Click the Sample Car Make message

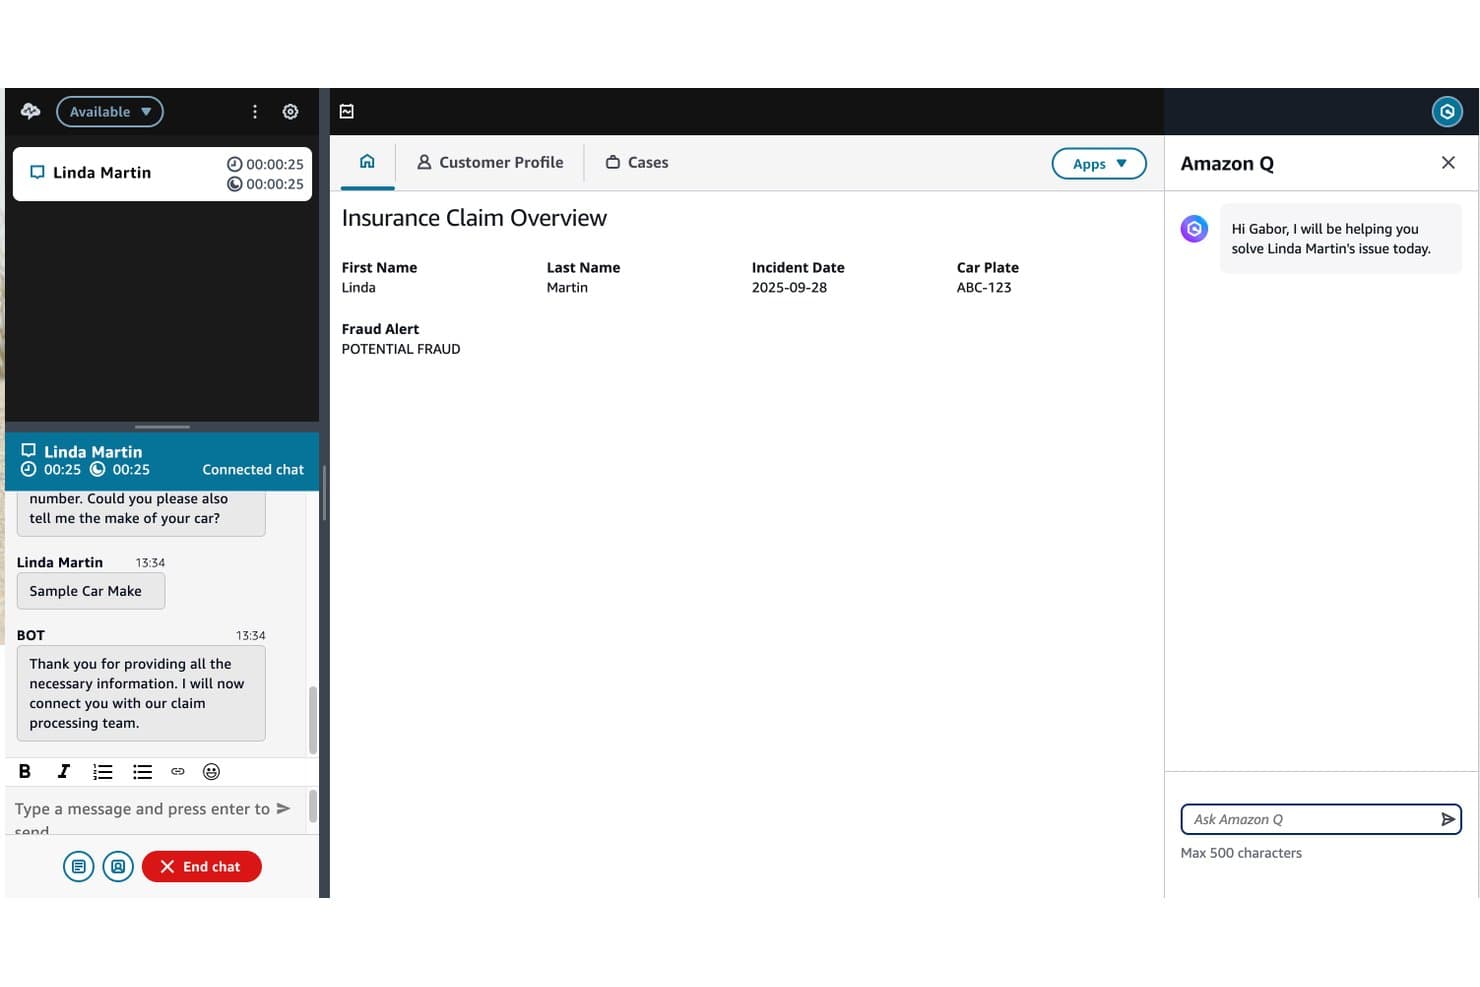(x=91, y=591)
